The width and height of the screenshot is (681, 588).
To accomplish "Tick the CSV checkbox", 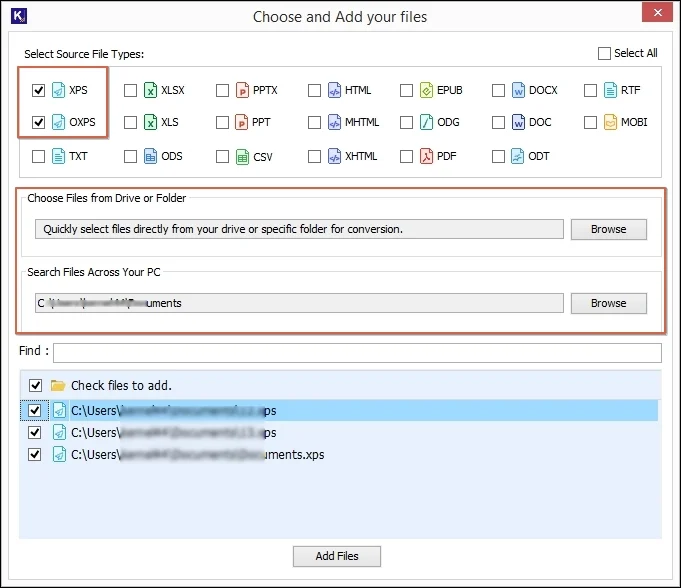I will click(222, 156).
